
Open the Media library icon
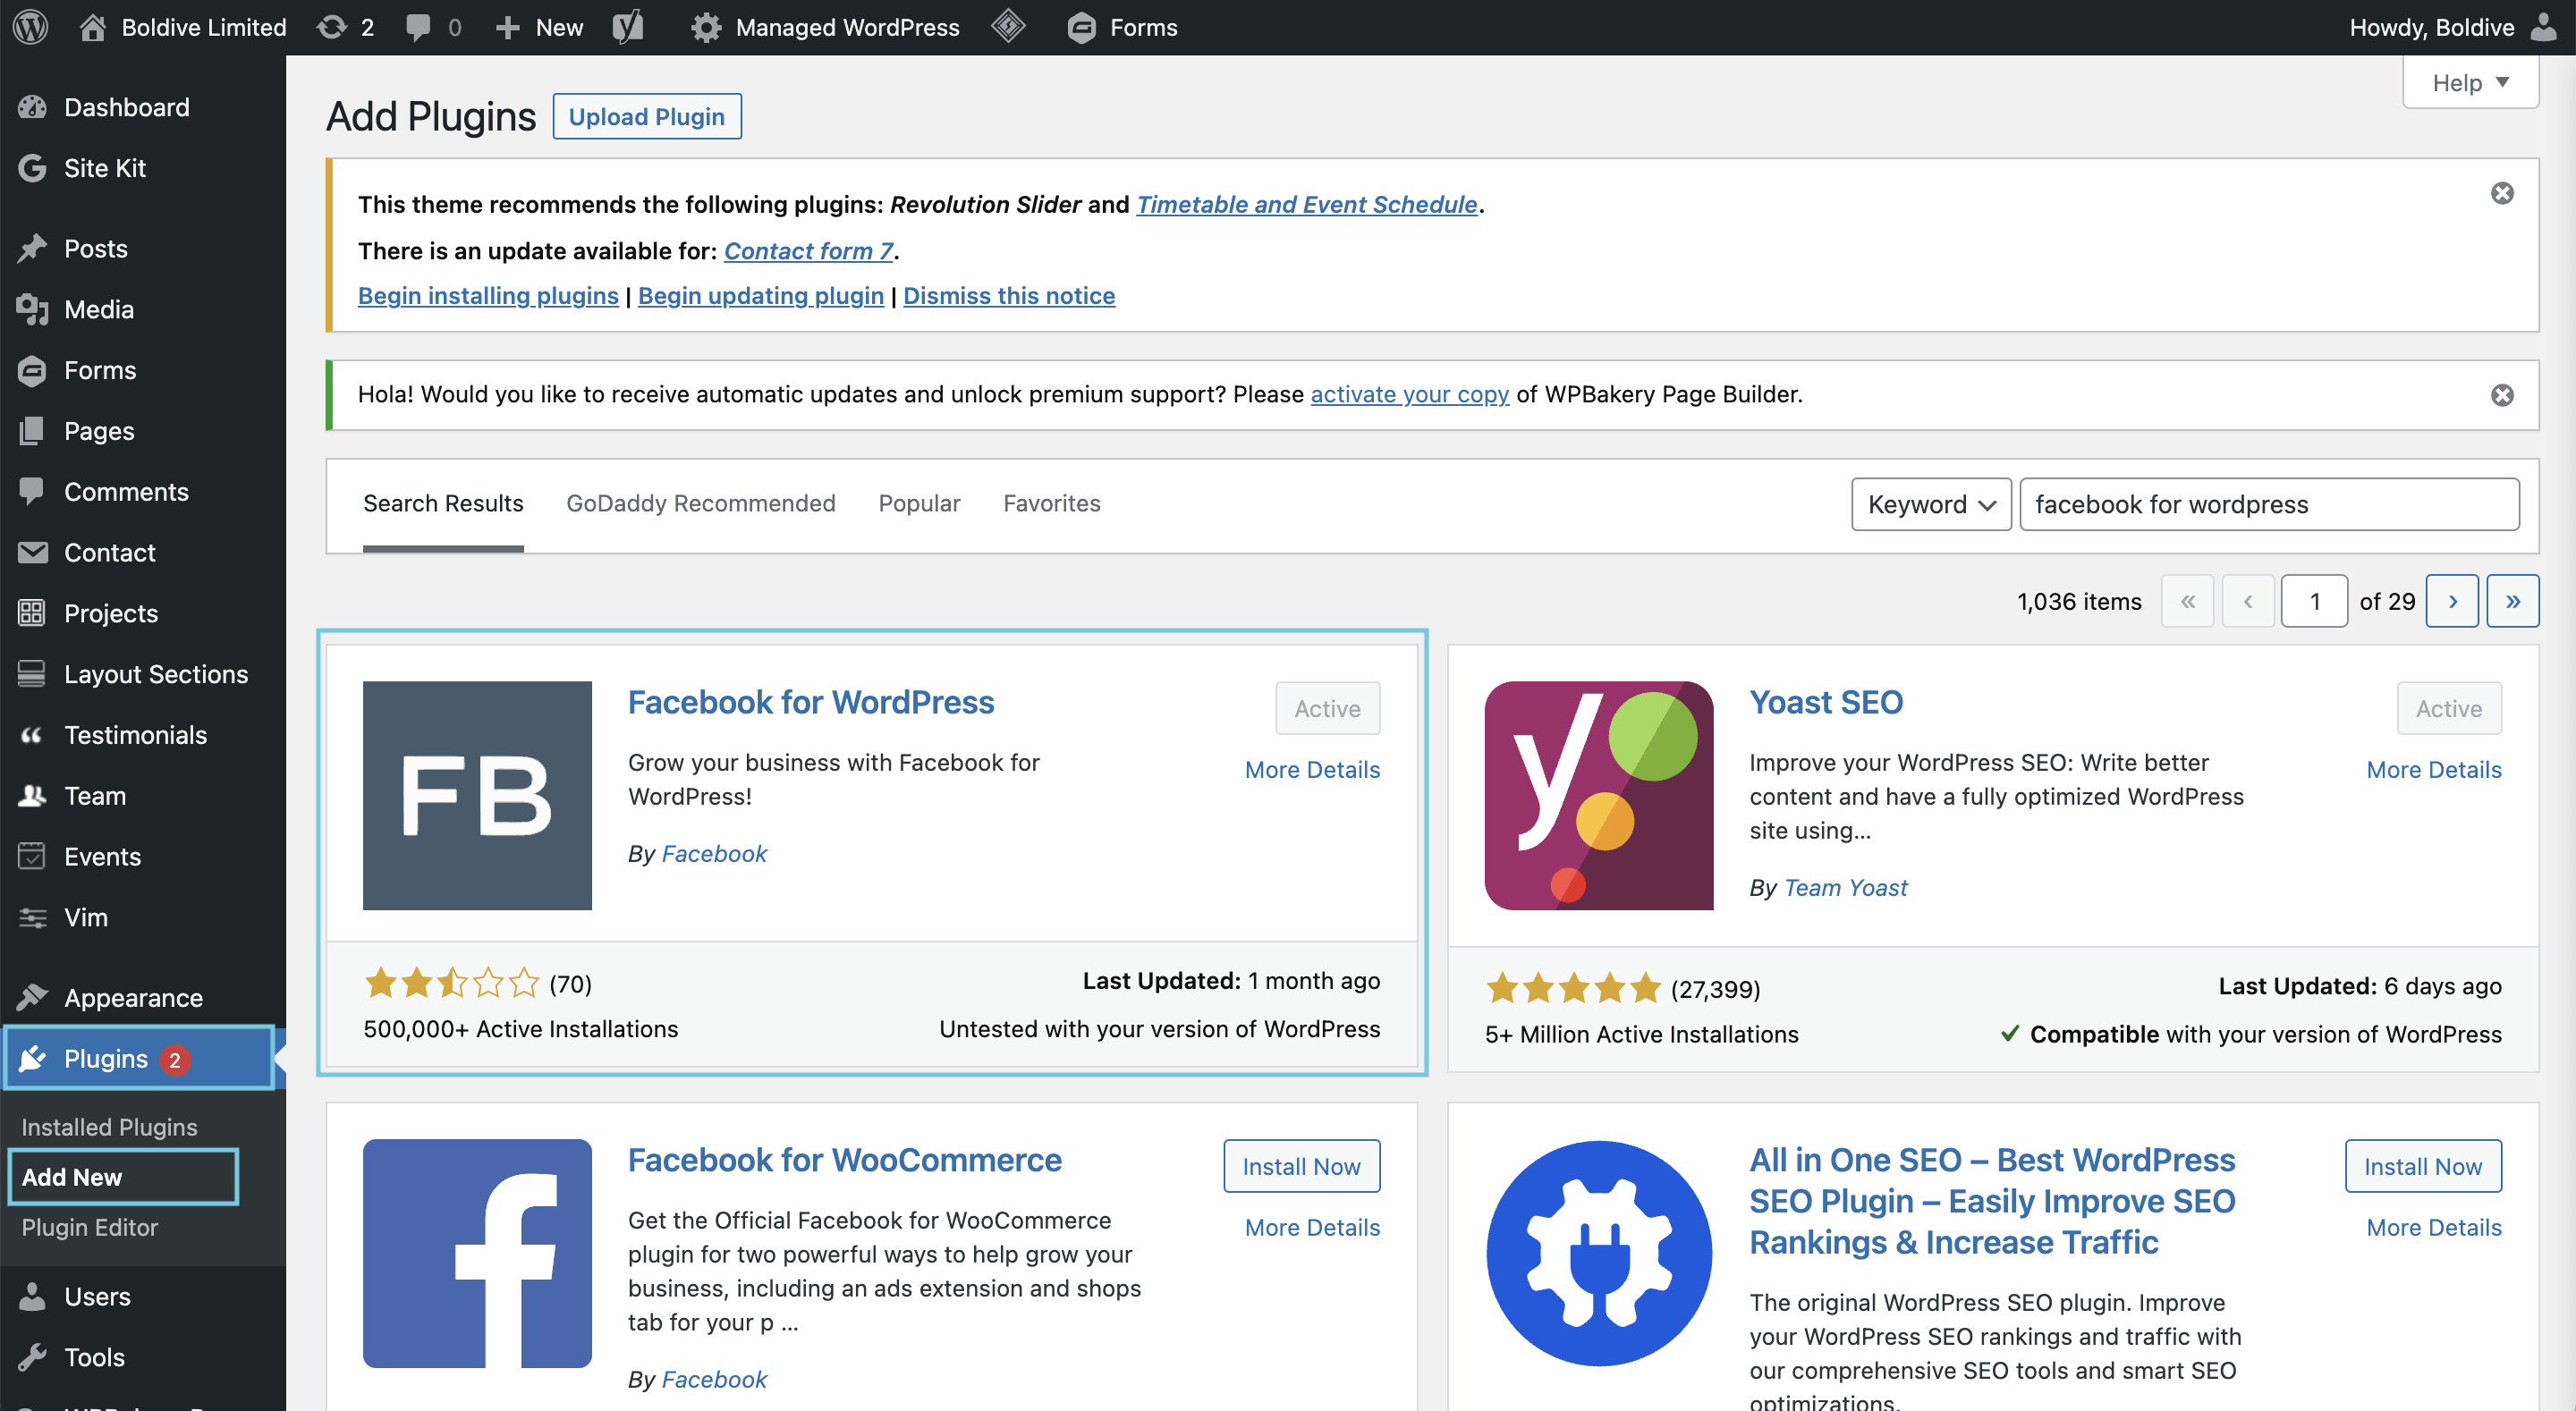tap(32, 309)
